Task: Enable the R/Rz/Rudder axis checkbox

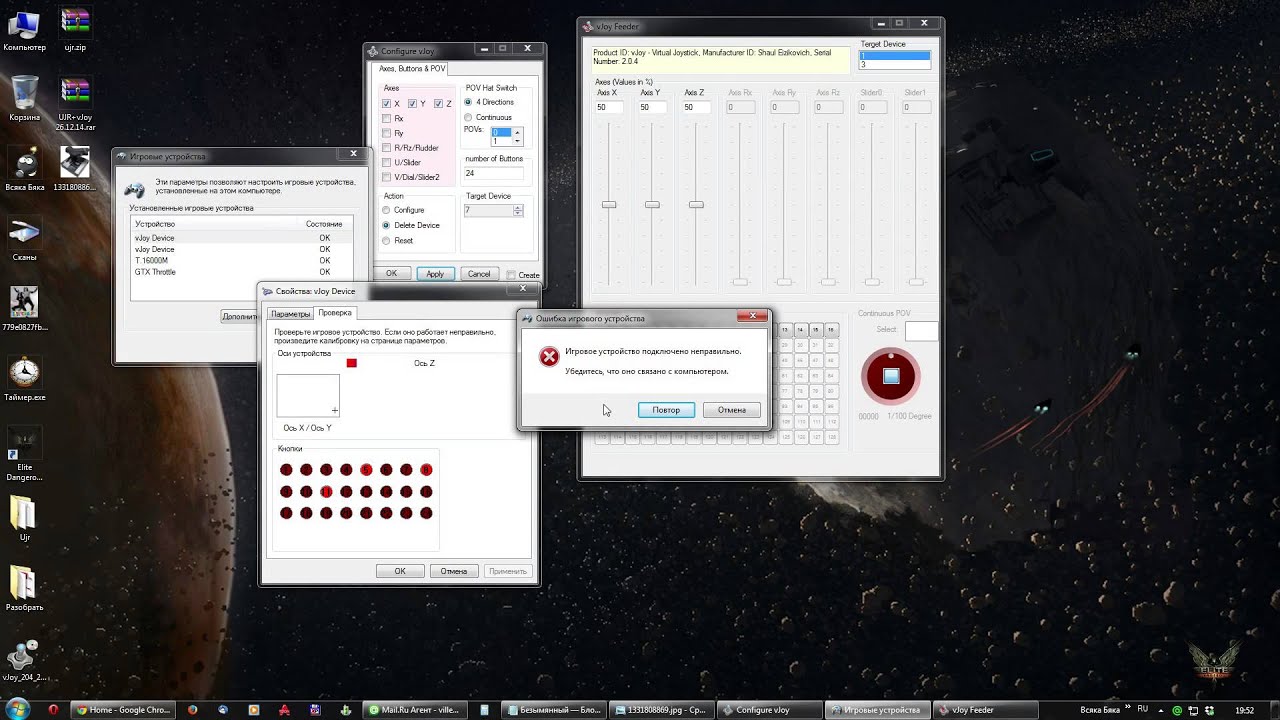Action: pyautogui.click(x=387, y=148)
